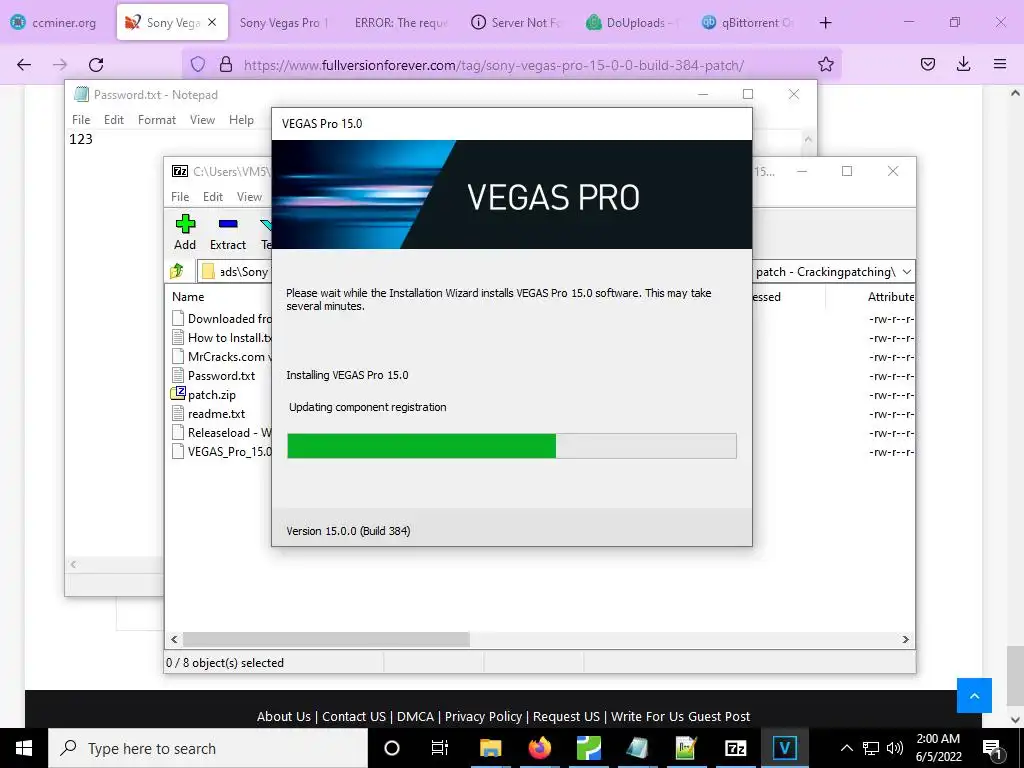Open the Edit menu in 7-Zip
Screen dimensions: 1024x768
pos(212,197)
